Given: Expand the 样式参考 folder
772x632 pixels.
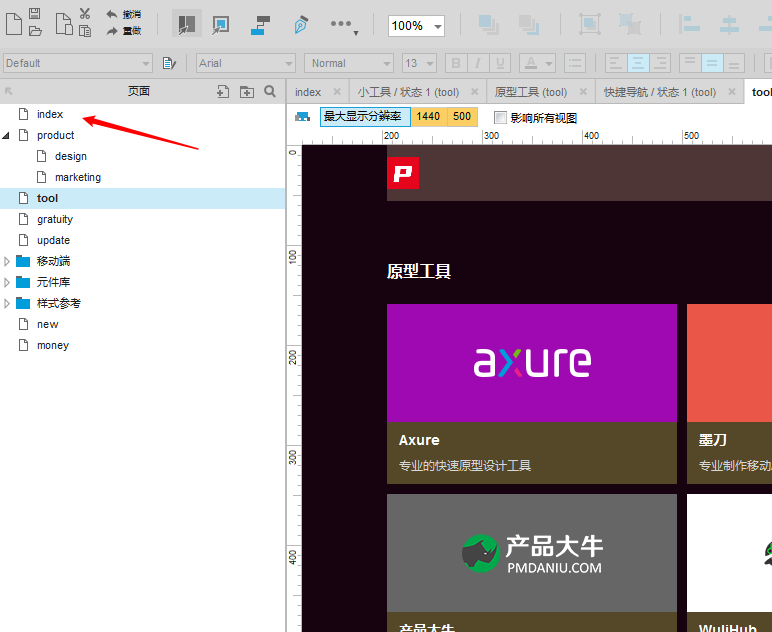Looking at the screenshot, I should click(6, 304).
